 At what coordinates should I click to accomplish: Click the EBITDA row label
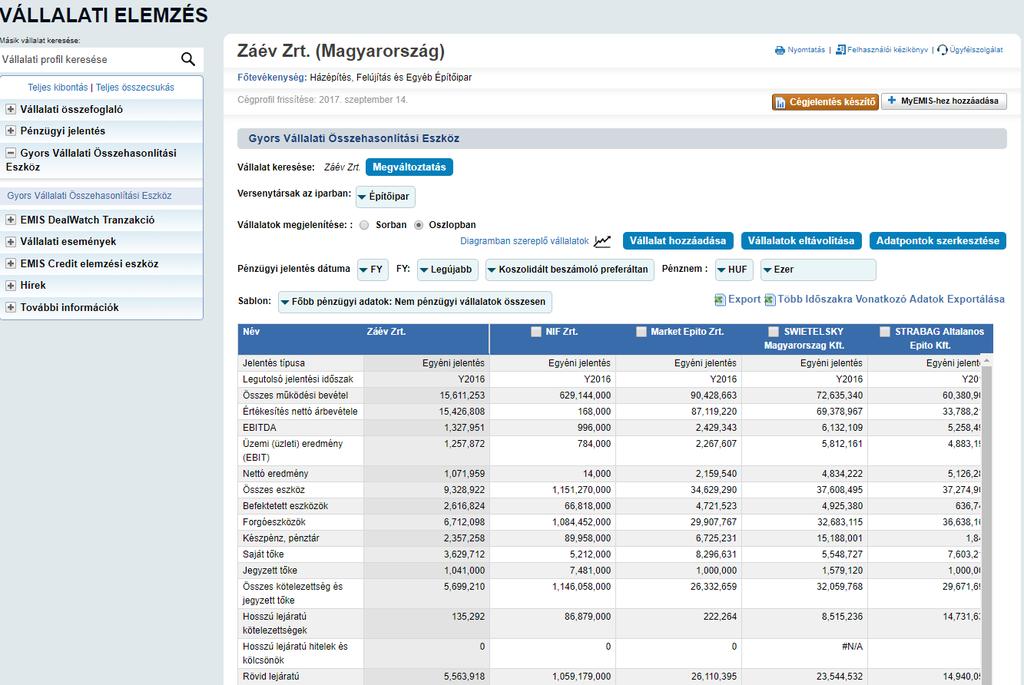[x=259, y=428]
